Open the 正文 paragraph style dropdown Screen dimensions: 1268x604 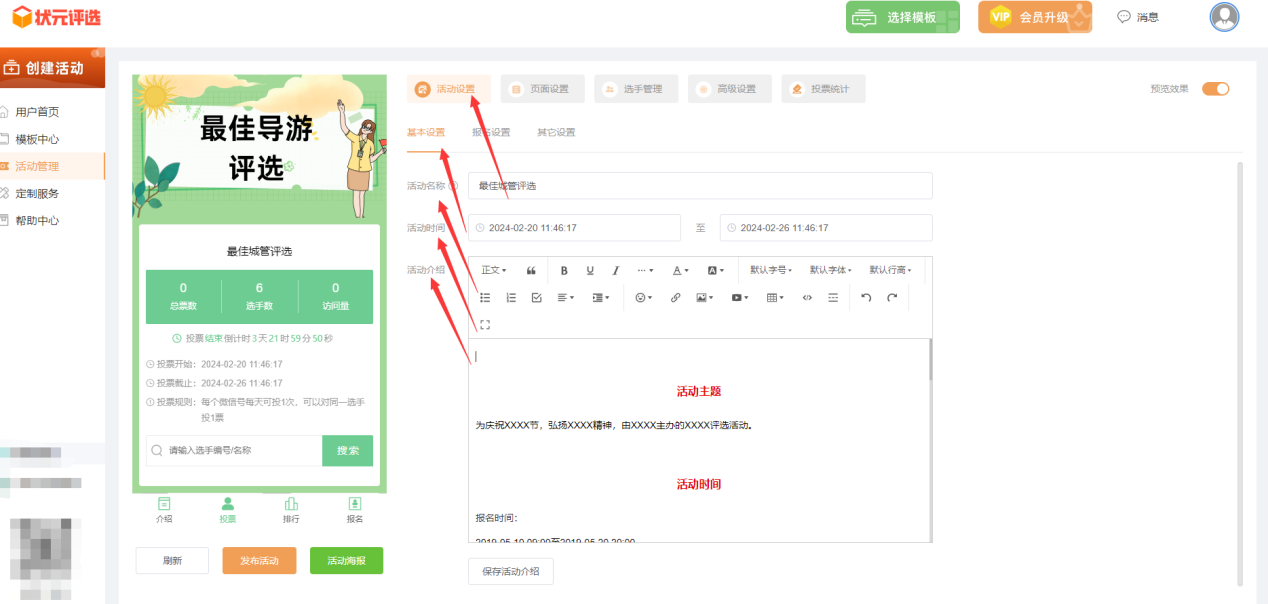click(x=494, y=270)
